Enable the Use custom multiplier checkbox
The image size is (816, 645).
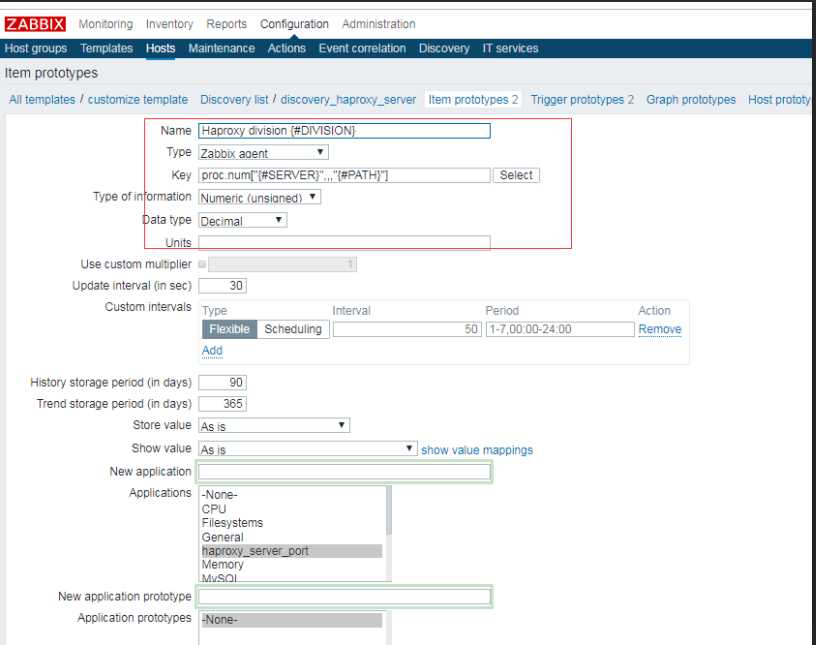[202, 264]
